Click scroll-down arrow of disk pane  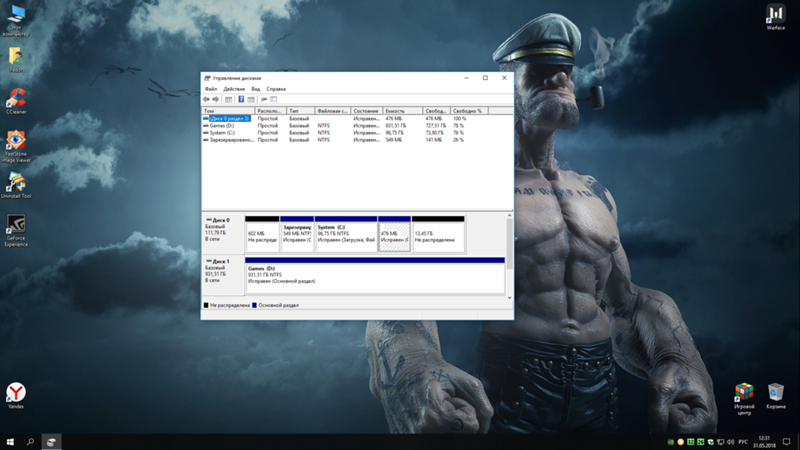point(509,297)
